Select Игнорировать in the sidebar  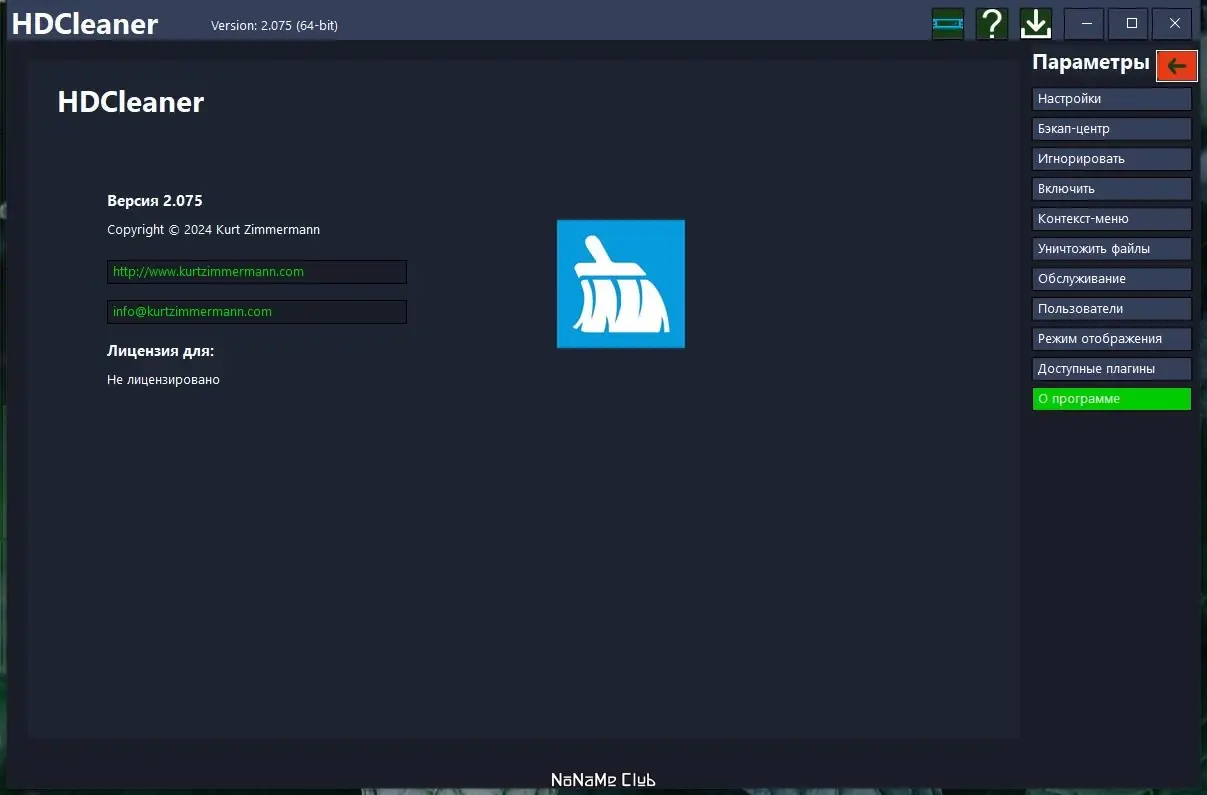pos(1112,159)
